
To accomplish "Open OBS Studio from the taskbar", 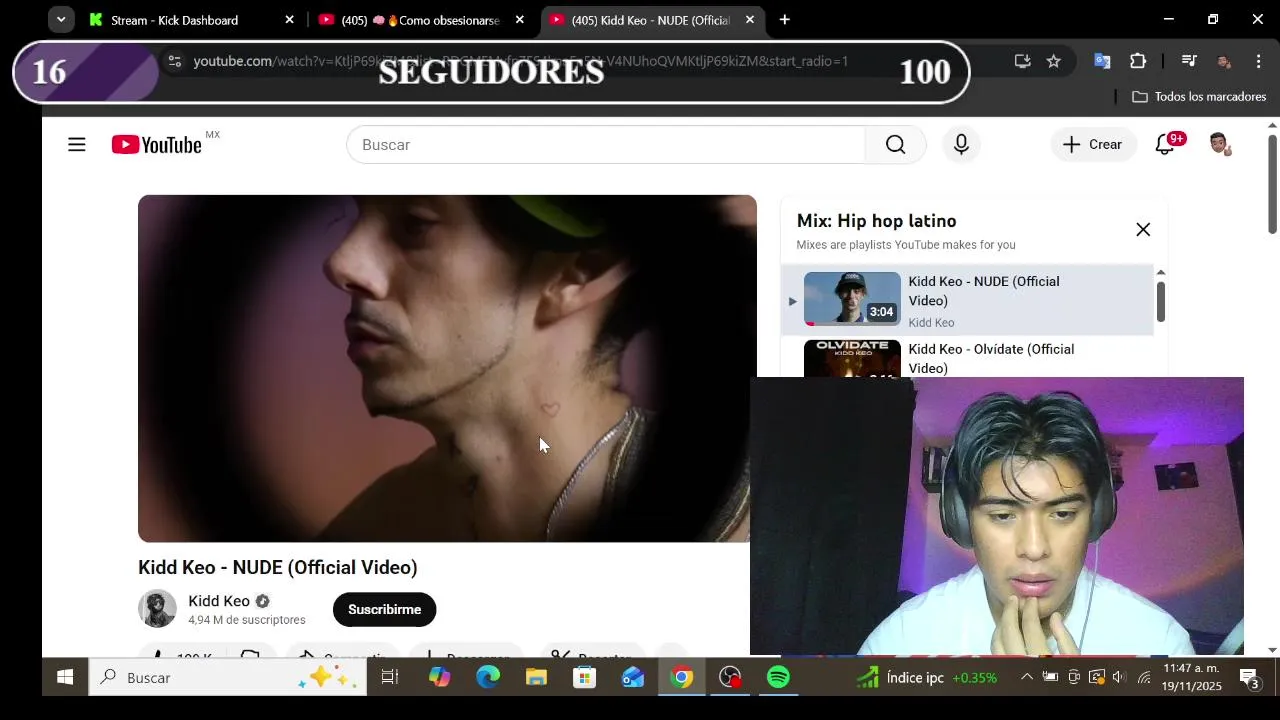I will pos(730,678).
